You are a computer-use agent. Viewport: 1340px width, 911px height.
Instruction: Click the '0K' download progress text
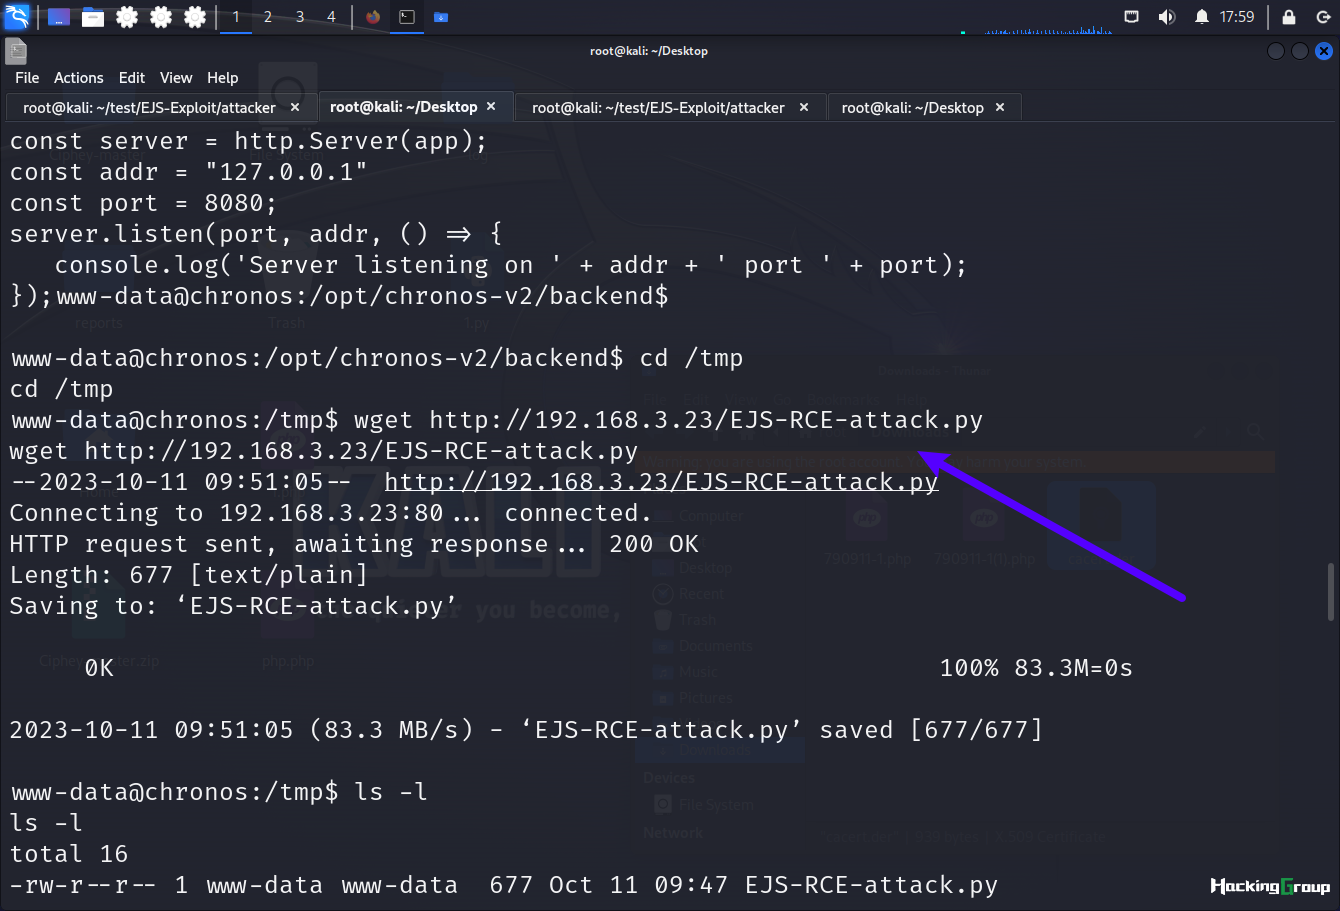pyautogui.click(x=99, y=668)
